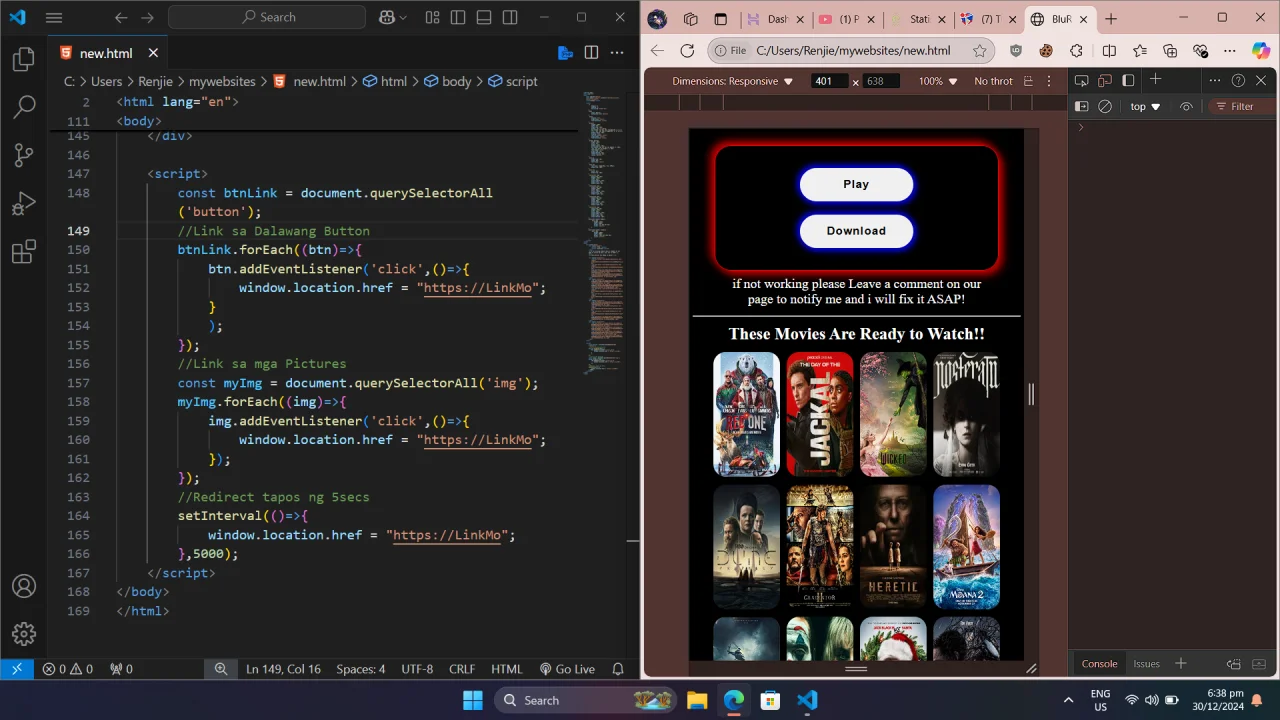Screen dimensions: 1280x720
Task: Open the 100% zoom dropdown in device toolbar
Action: pos(938,81)
